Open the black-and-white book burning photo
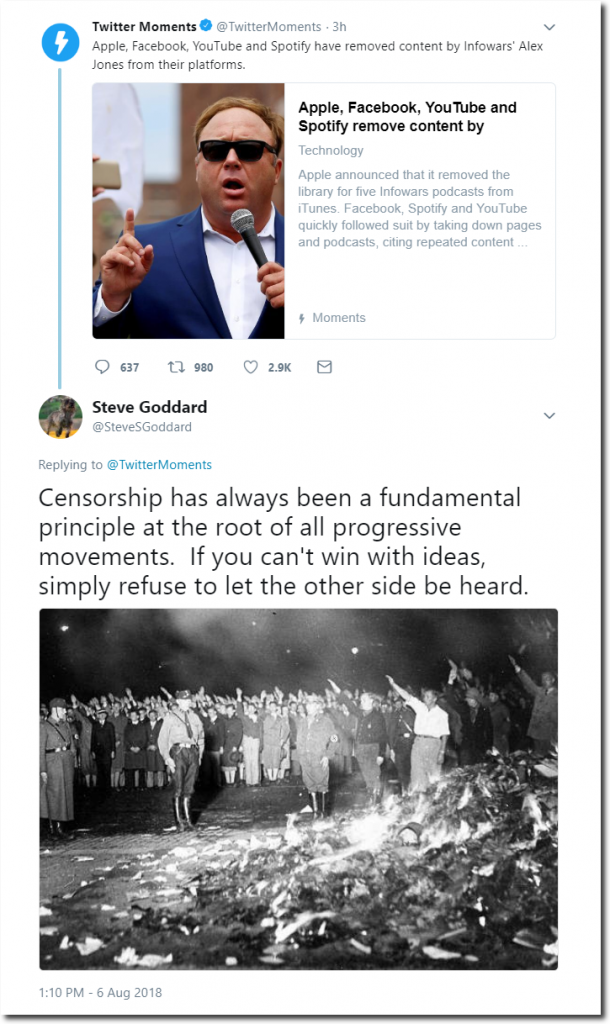Screen dimensions: 610x1024 pyautogui.click(x=298, y=789)
